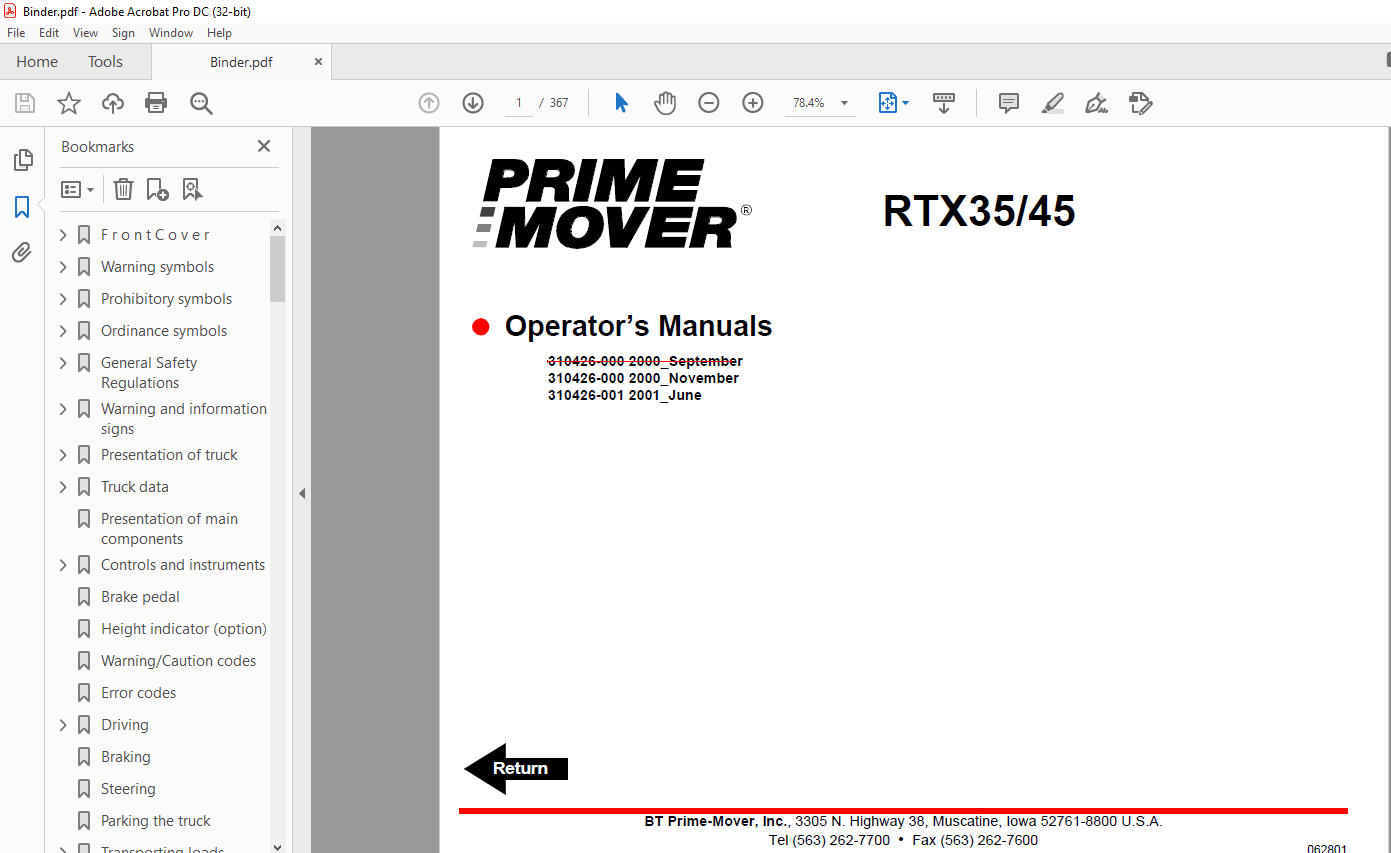The height and width of the screenshot is (853, 1391).
Task: Open the Fill & Sign pen icon
Action: (x=1097, y=103)
